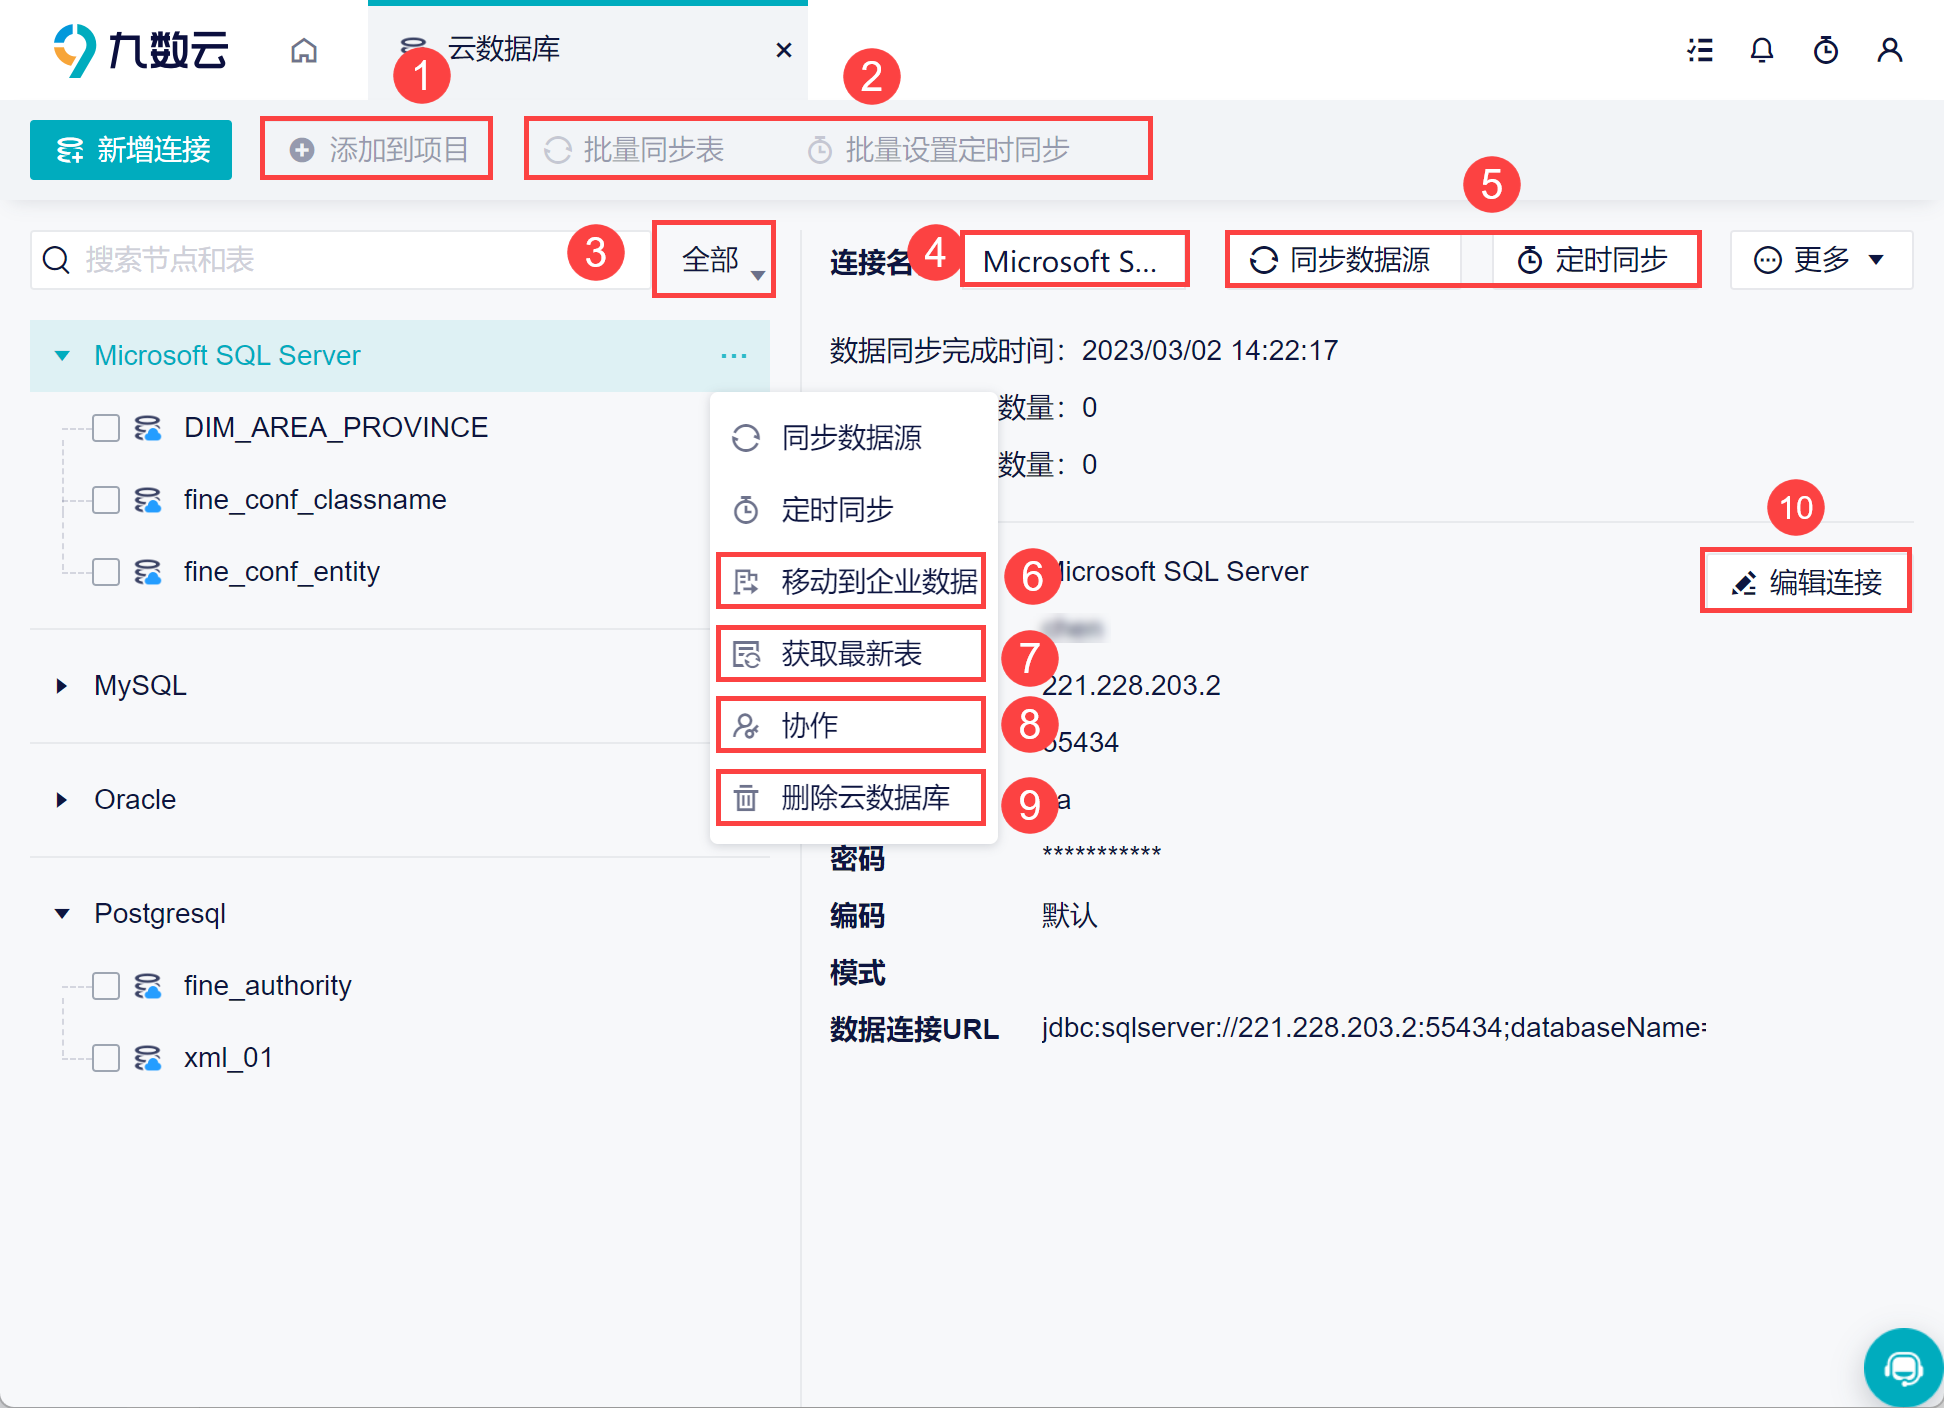Expand the MySQL connection node
The height and width of the screenshot is (1408, 1944).
(62, 686)
